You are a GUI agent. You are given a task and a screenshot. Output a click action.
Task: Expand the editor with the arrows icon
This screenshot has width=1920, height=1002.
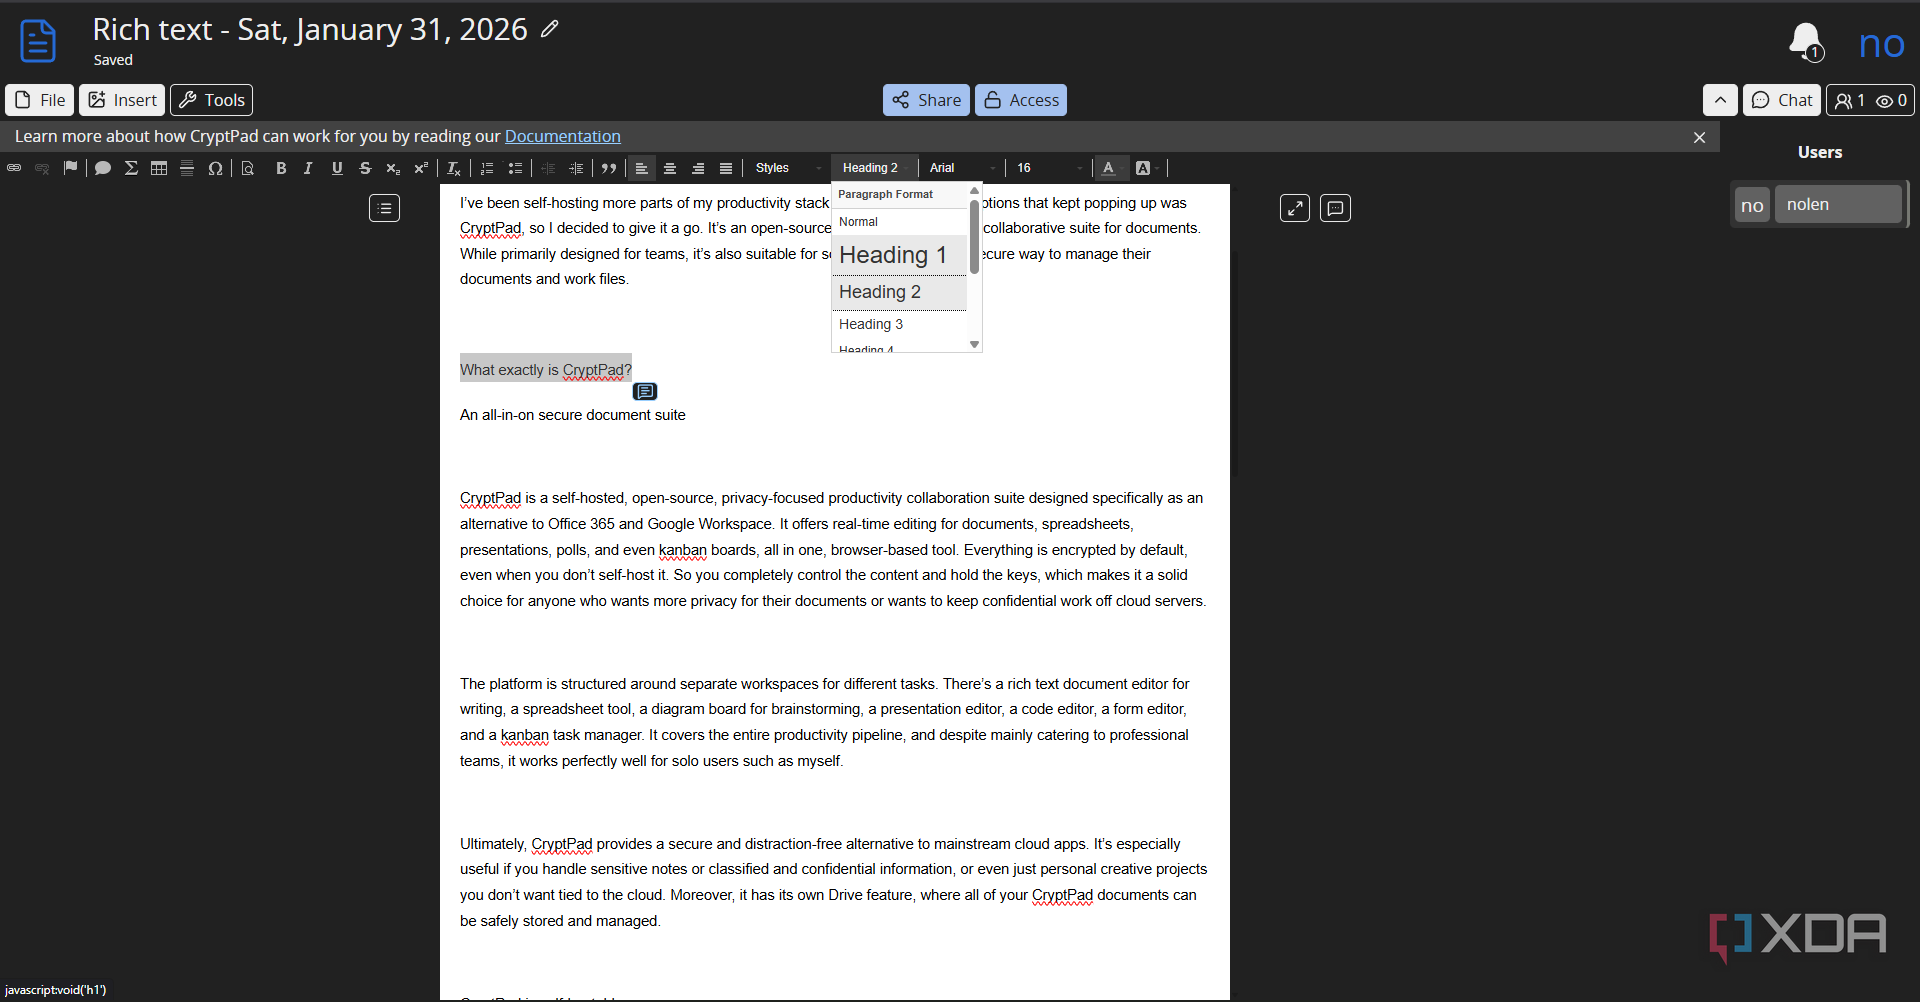pos(1295,208)
